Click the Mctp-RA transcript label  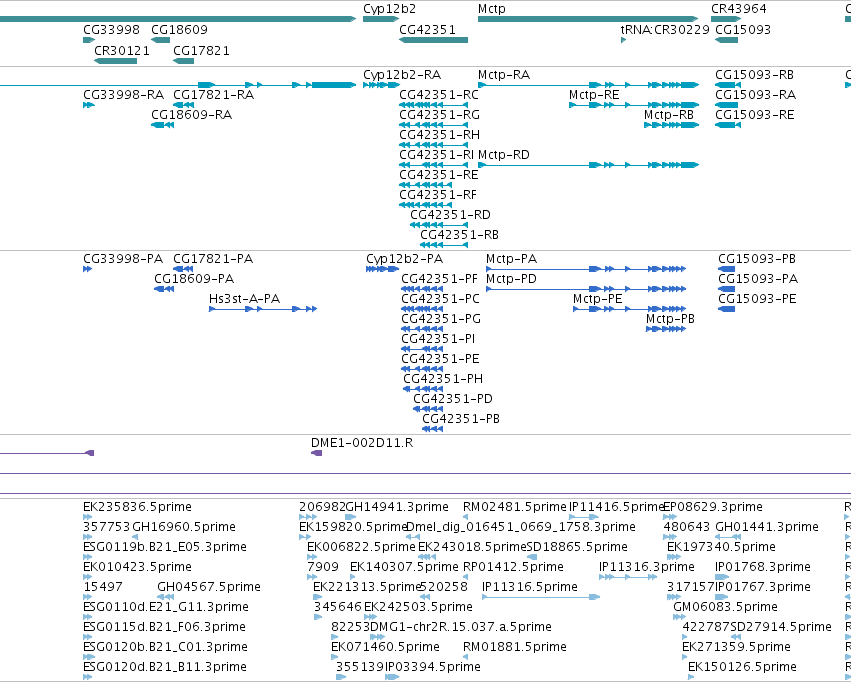pyautogui.click(x=504, y=74)
